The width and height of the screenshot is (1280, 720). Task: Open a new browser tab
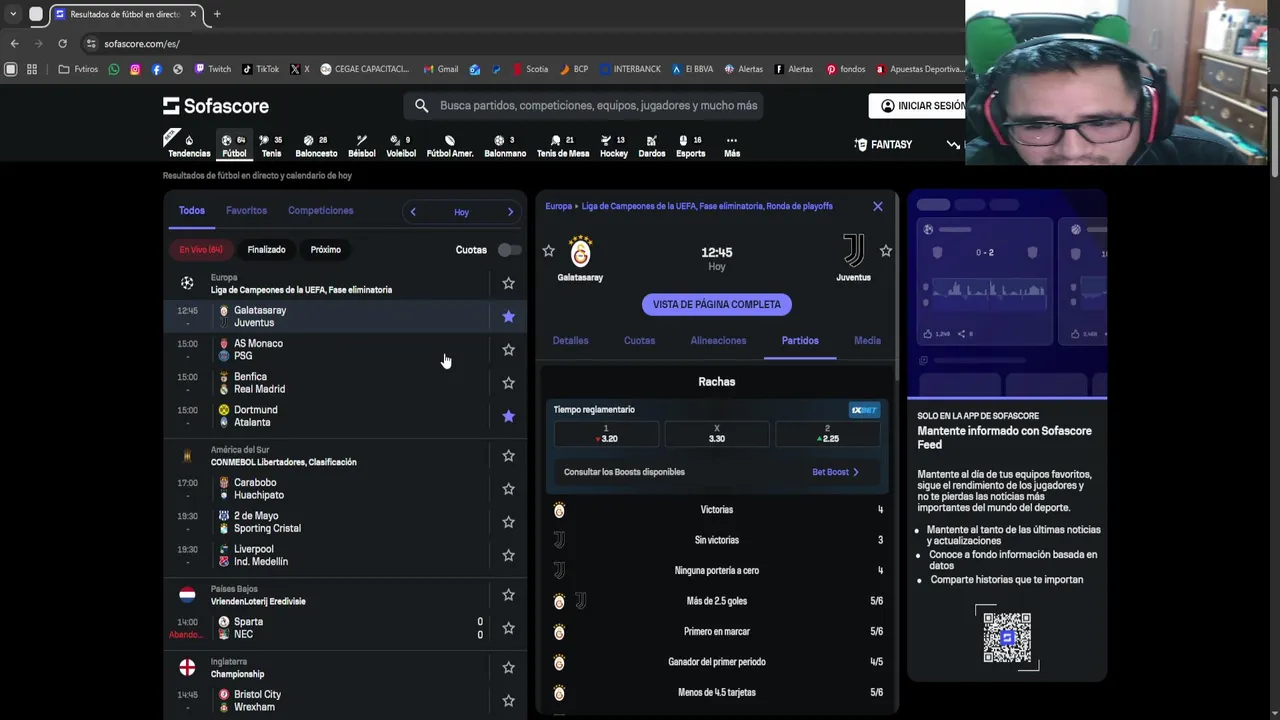217,14
